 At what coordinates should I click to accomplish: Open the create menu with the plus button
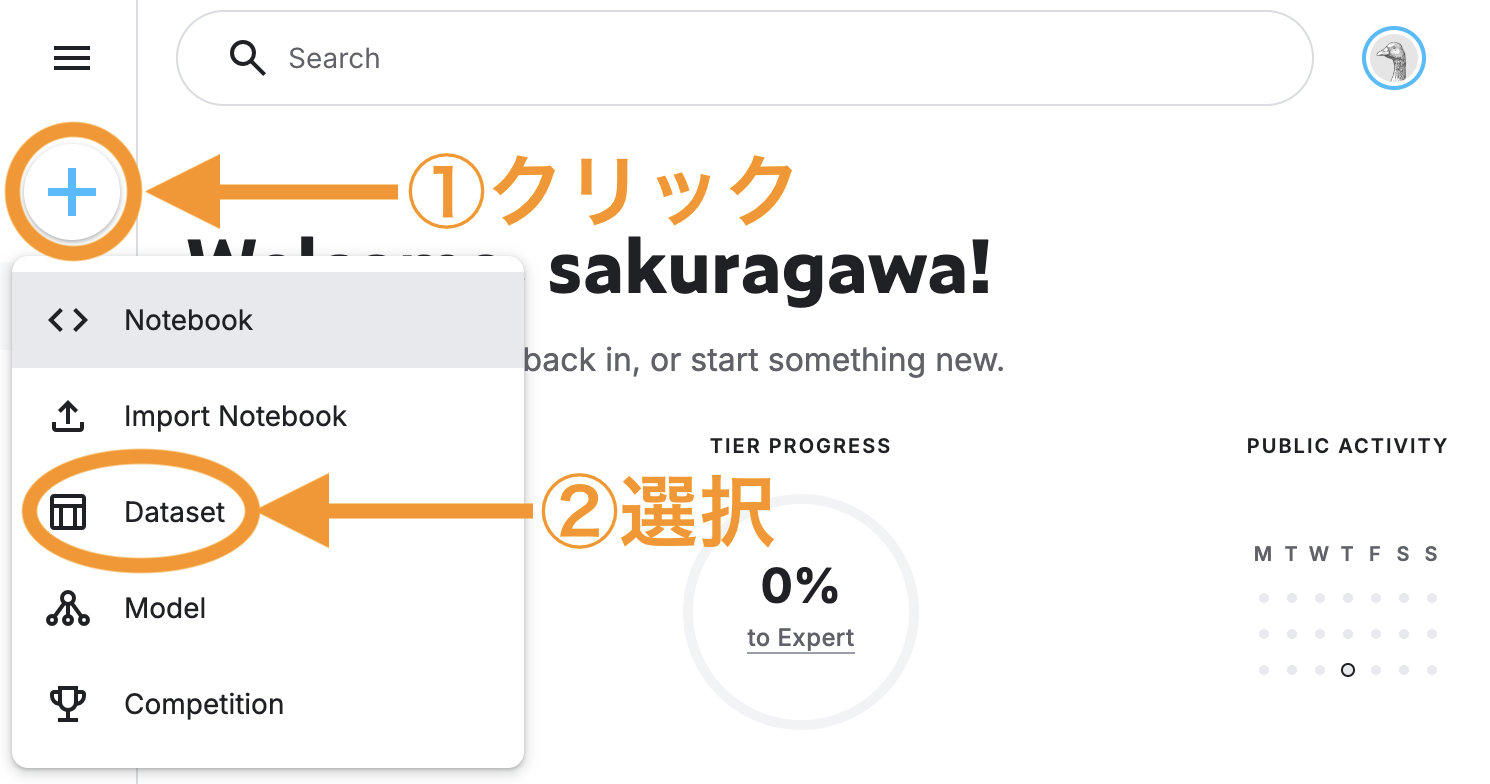point(70,192)
